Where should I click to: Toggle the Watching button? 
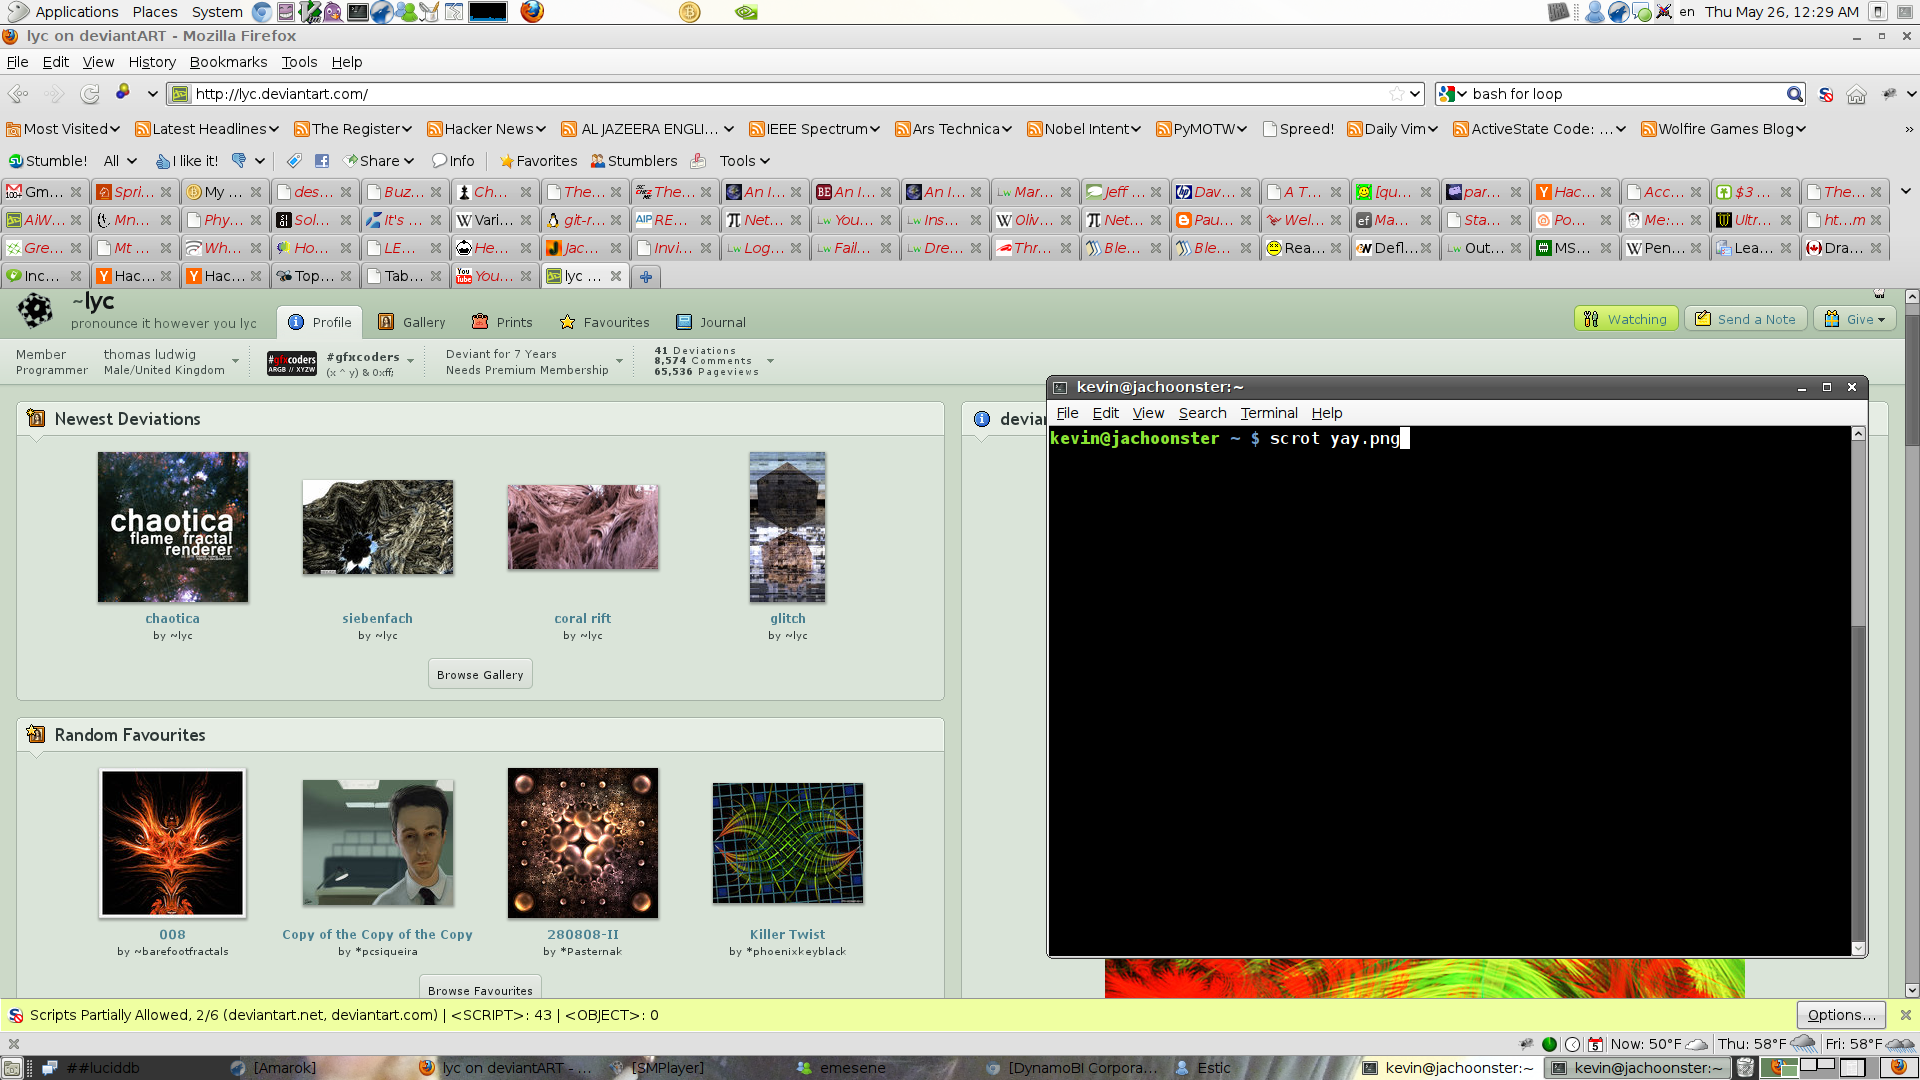tap(1627, 319)
